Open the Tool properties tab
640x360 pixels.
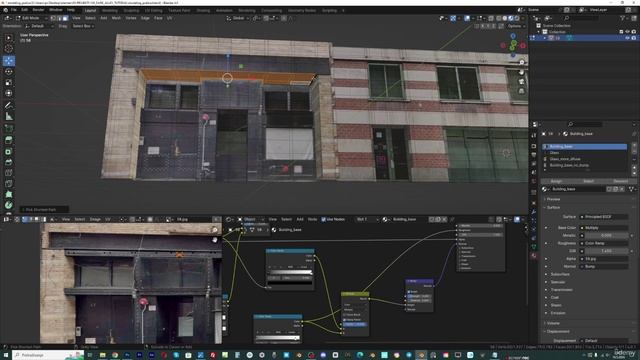[x=534, y=135]
